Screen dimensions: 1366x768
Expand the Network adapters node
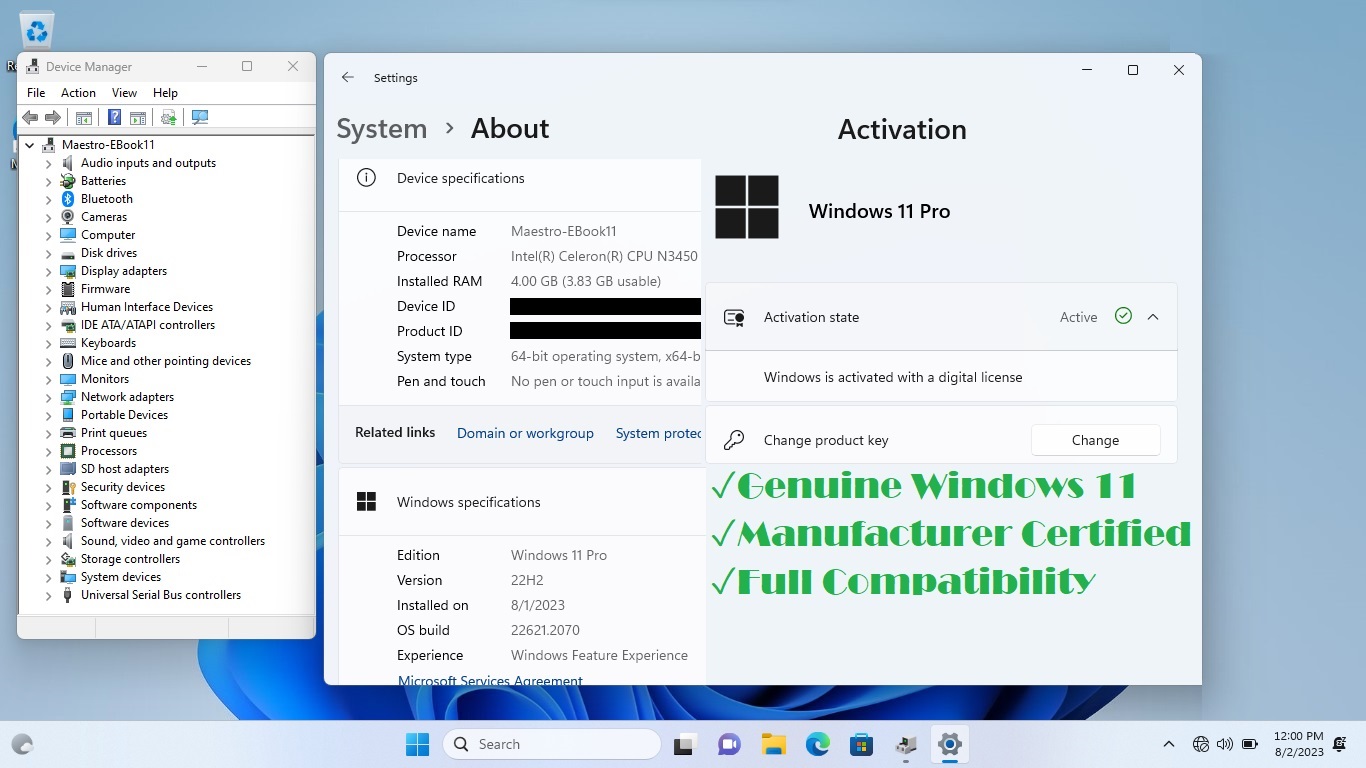48,397
